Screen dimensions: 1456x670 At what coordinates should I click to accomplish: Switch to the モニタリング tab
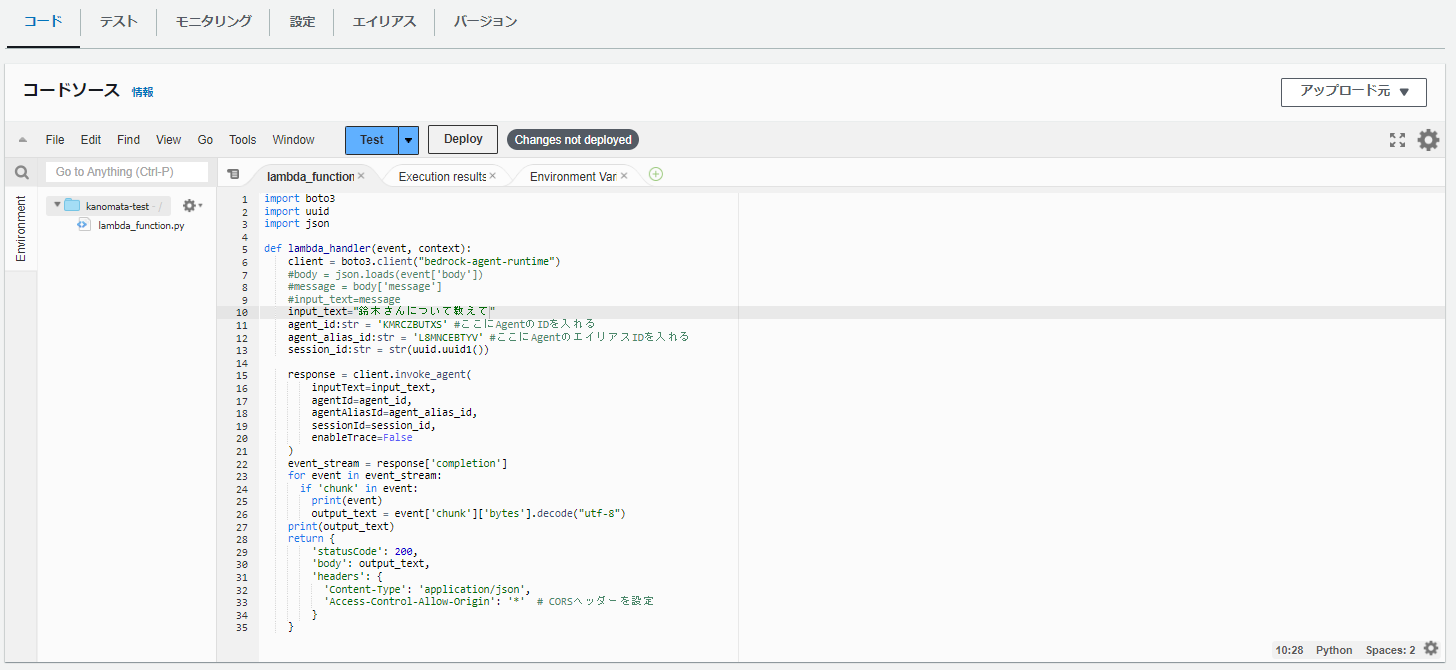click(x=213, y=21)
